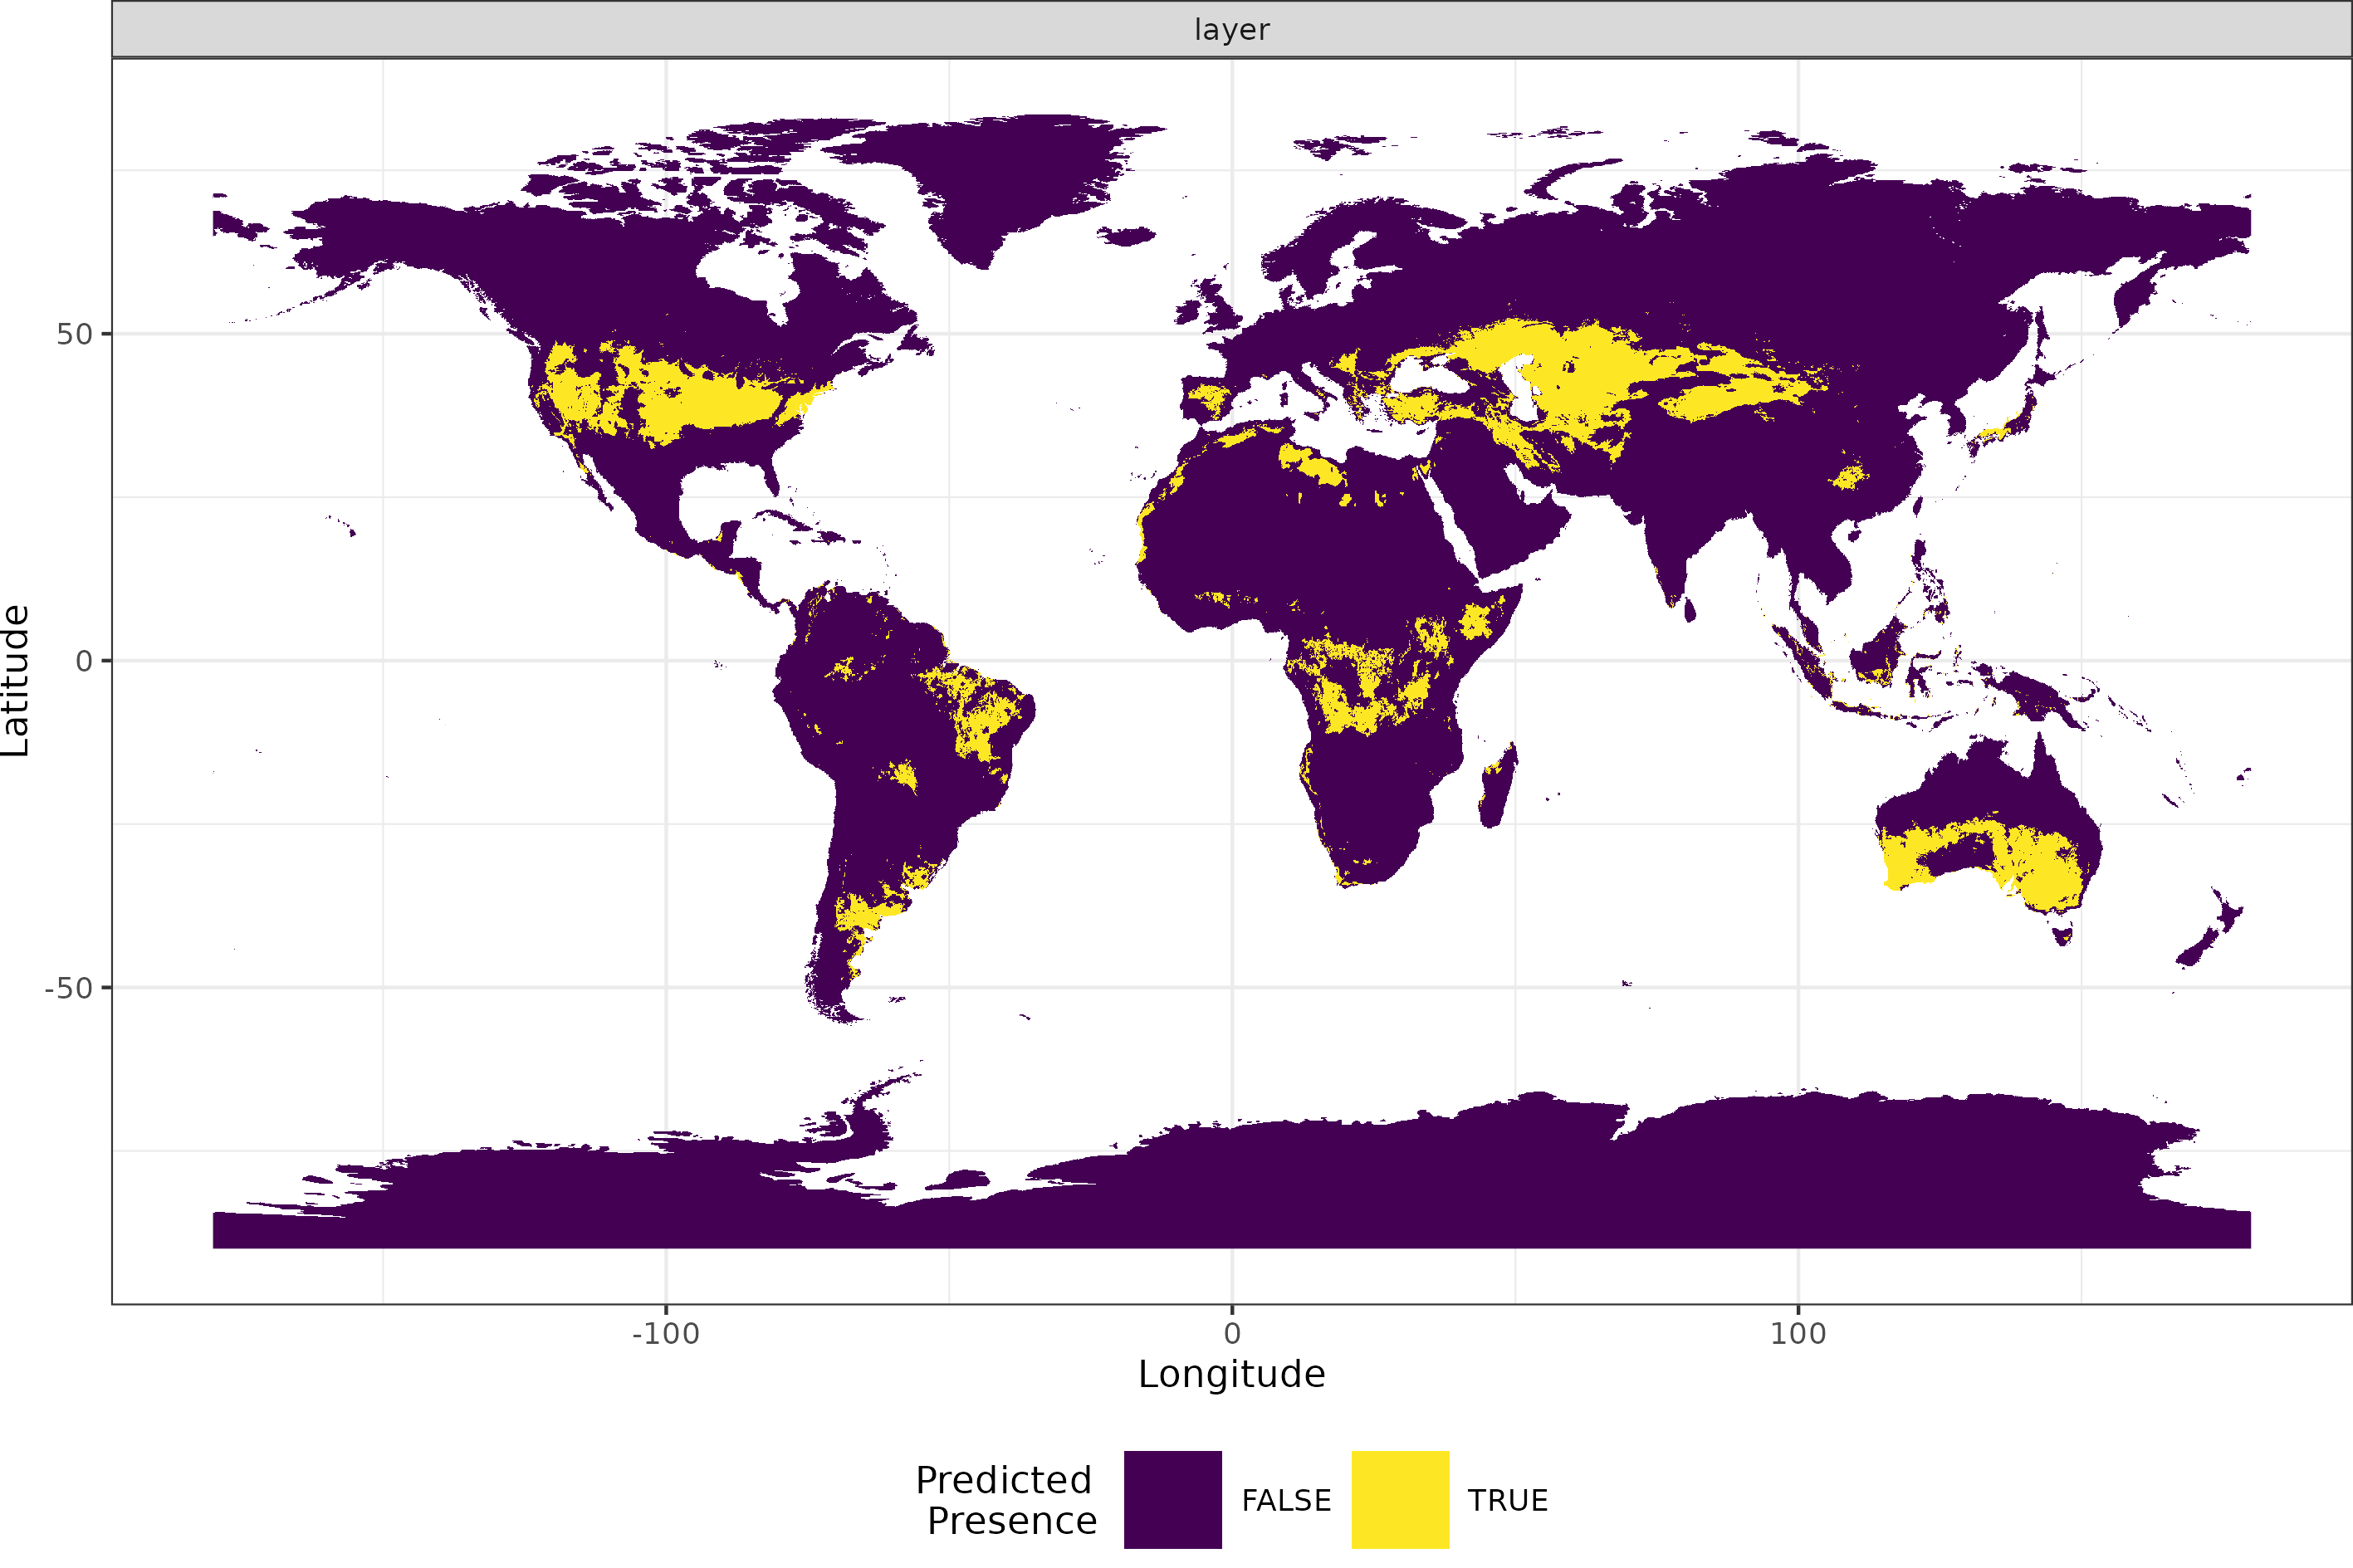Click the purple FALSE legend swatch

click(x=1172, y=1499)
